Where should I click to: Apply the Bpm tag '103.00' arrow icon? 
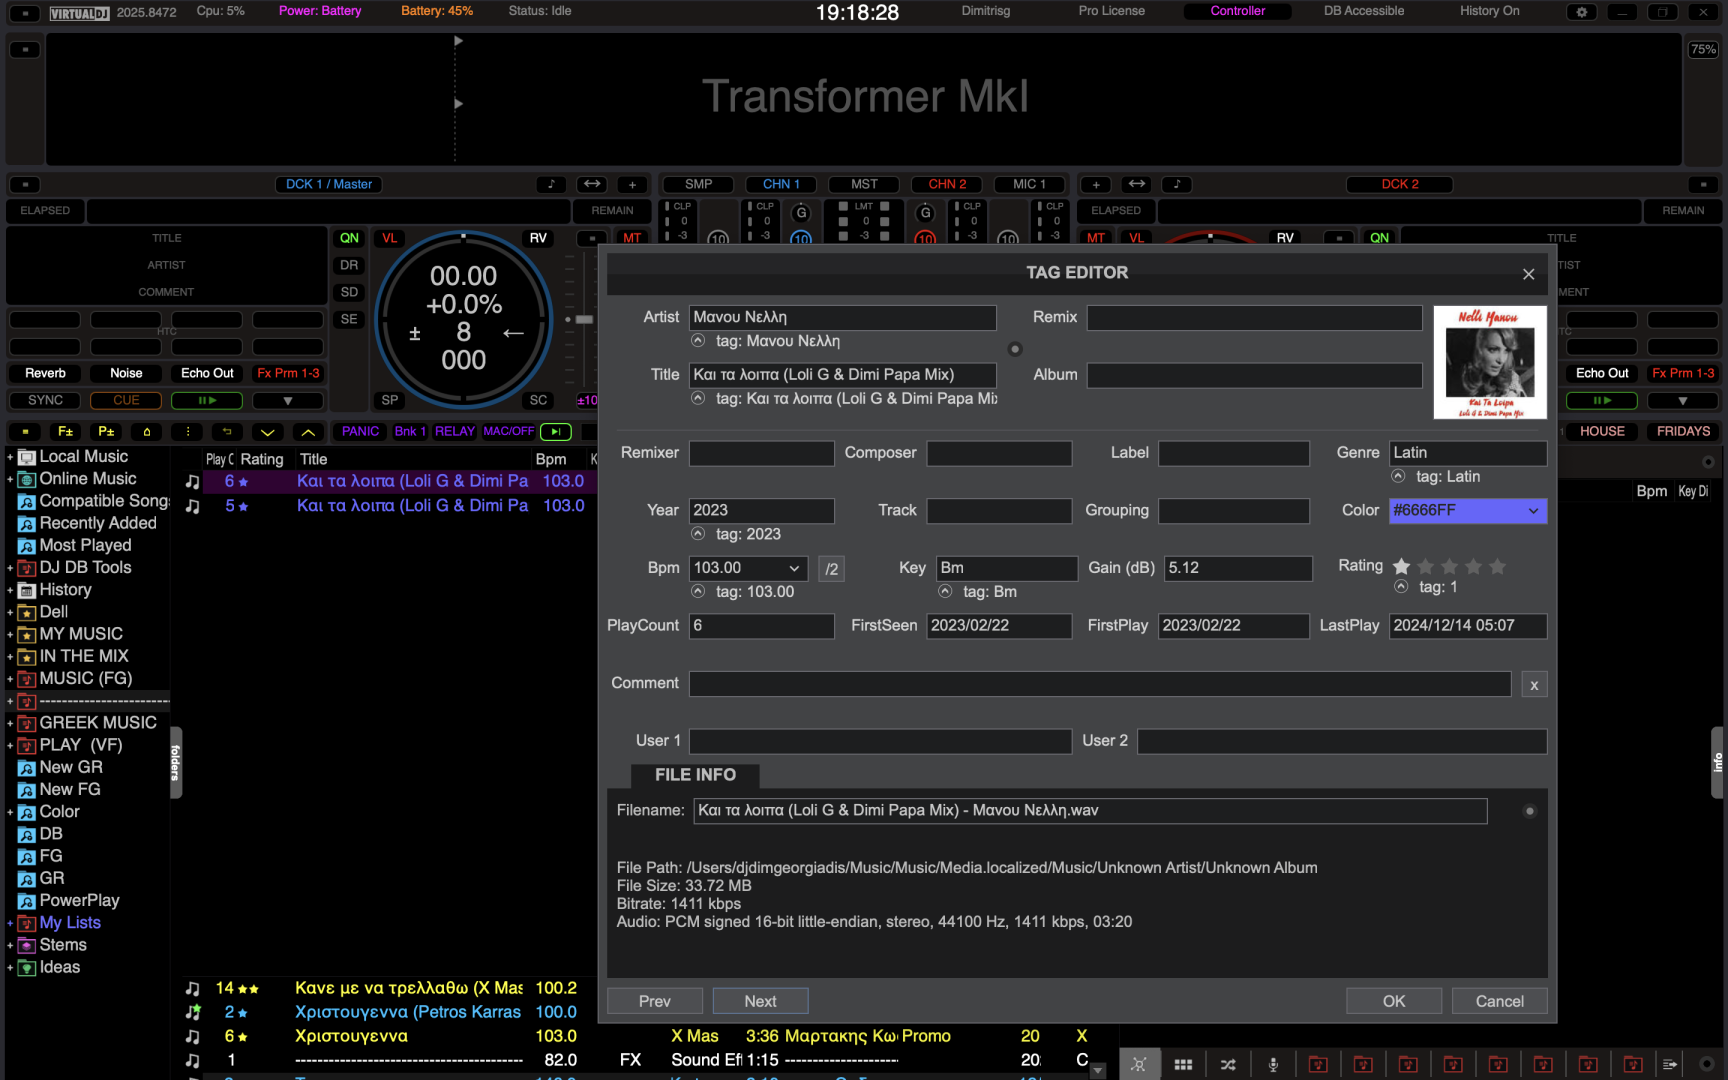pyautogui.click(x=698, y=591)
